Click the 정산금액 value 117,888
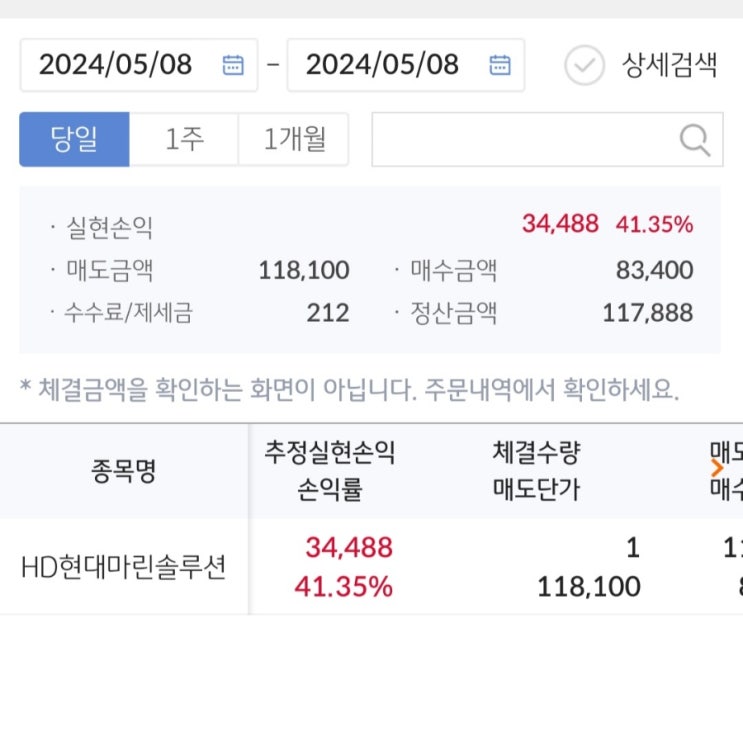The image size is (743, 741). [647, 313]
